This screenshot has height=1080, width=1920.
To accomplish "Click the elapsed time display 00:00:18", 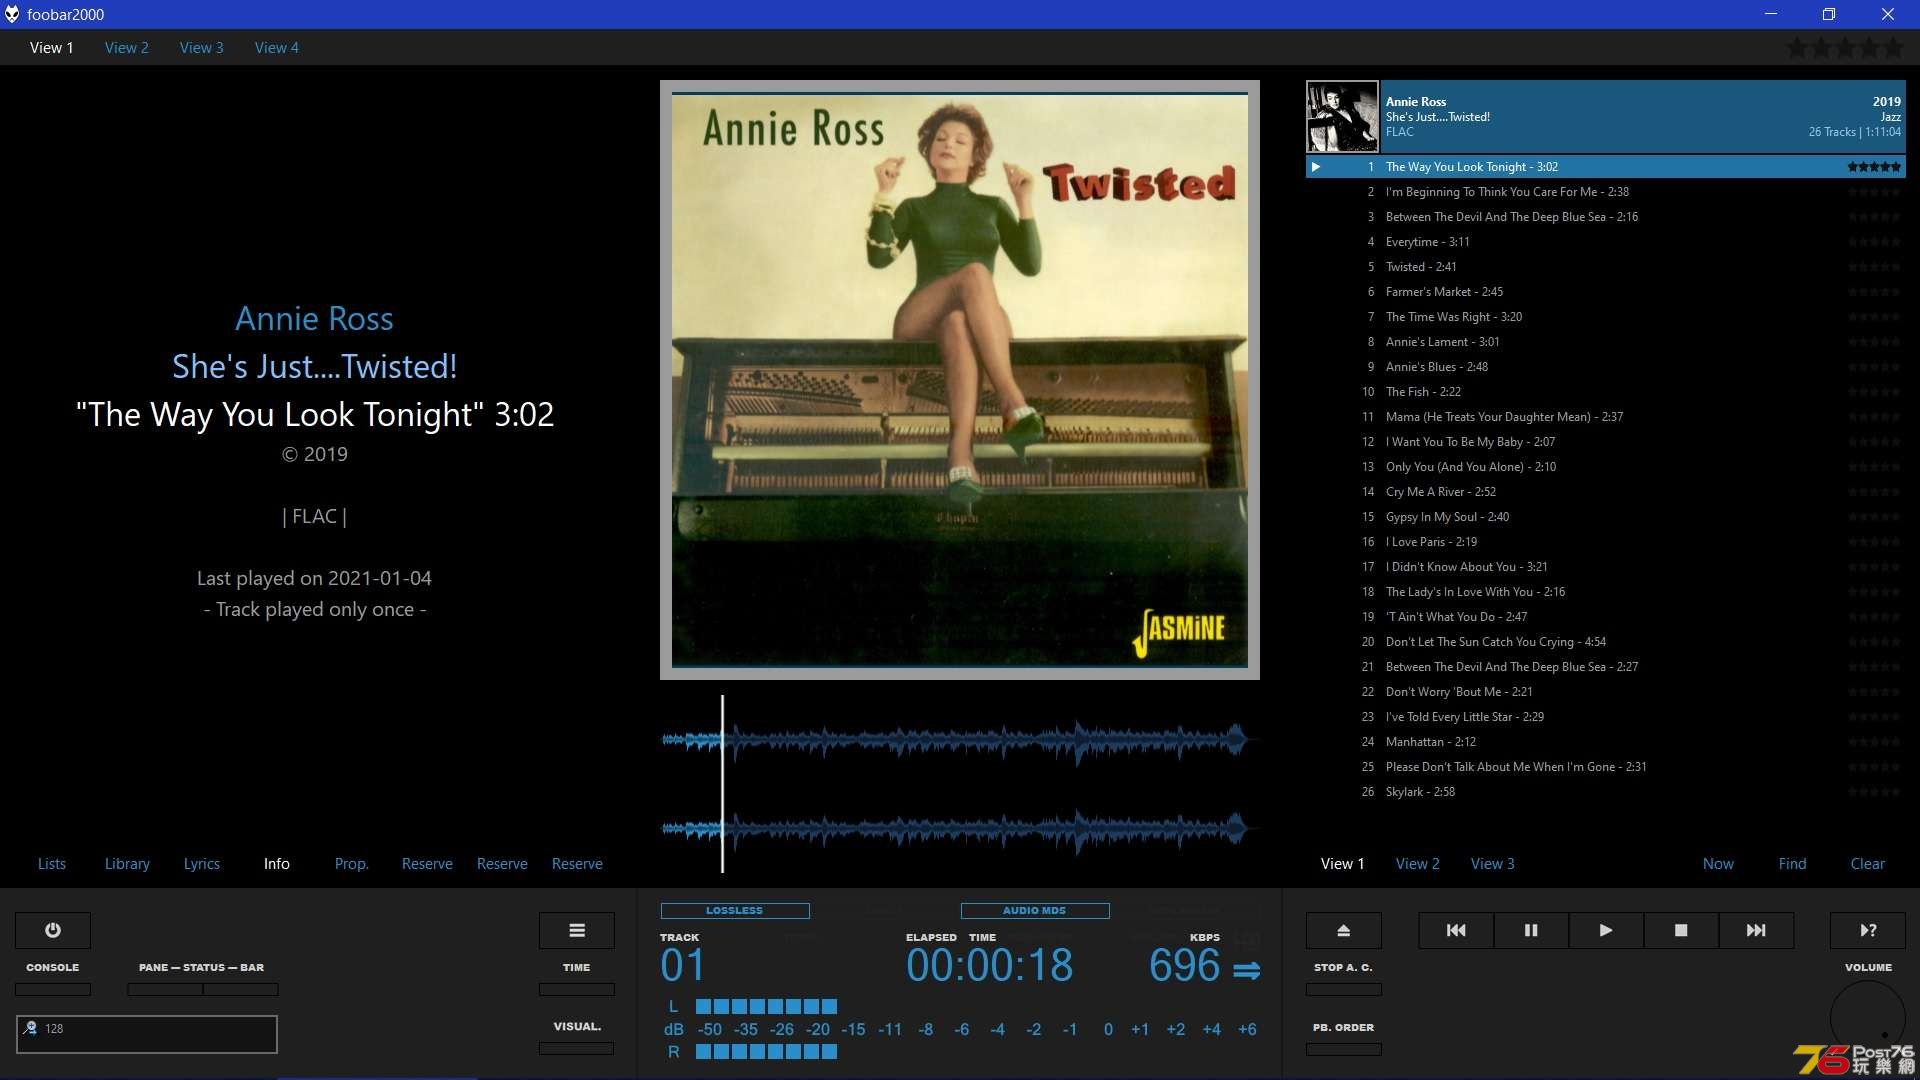I will pos(990,965).
